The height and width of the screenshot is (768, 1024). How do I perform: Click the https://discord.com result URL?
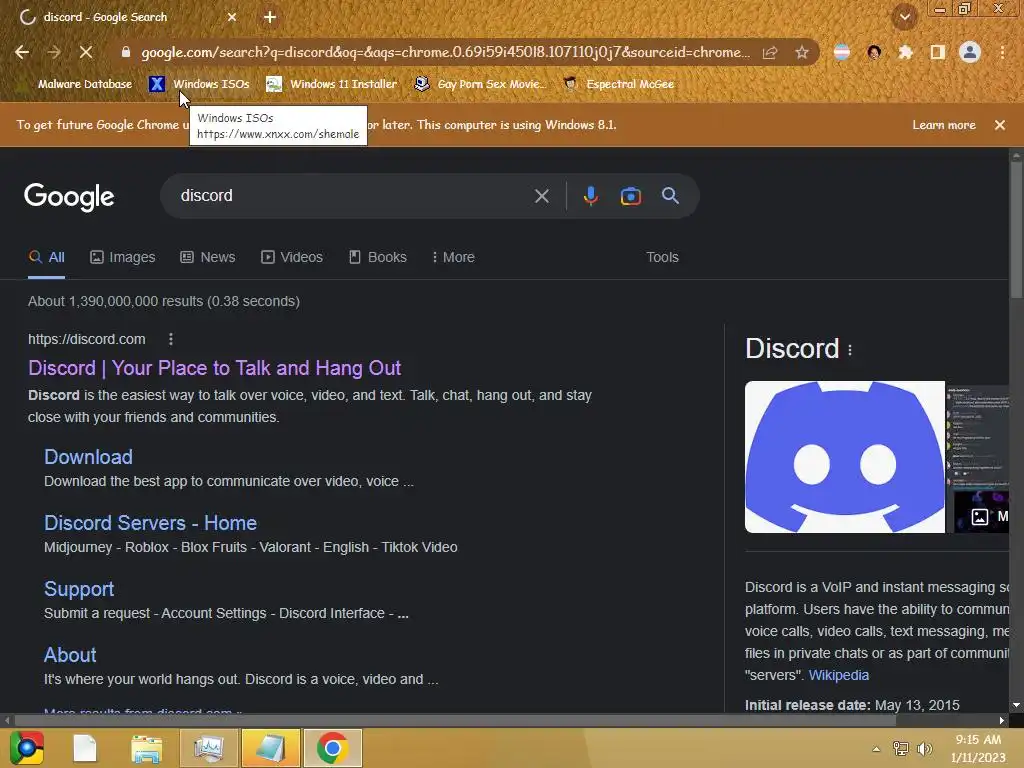[x=86, y=339]
